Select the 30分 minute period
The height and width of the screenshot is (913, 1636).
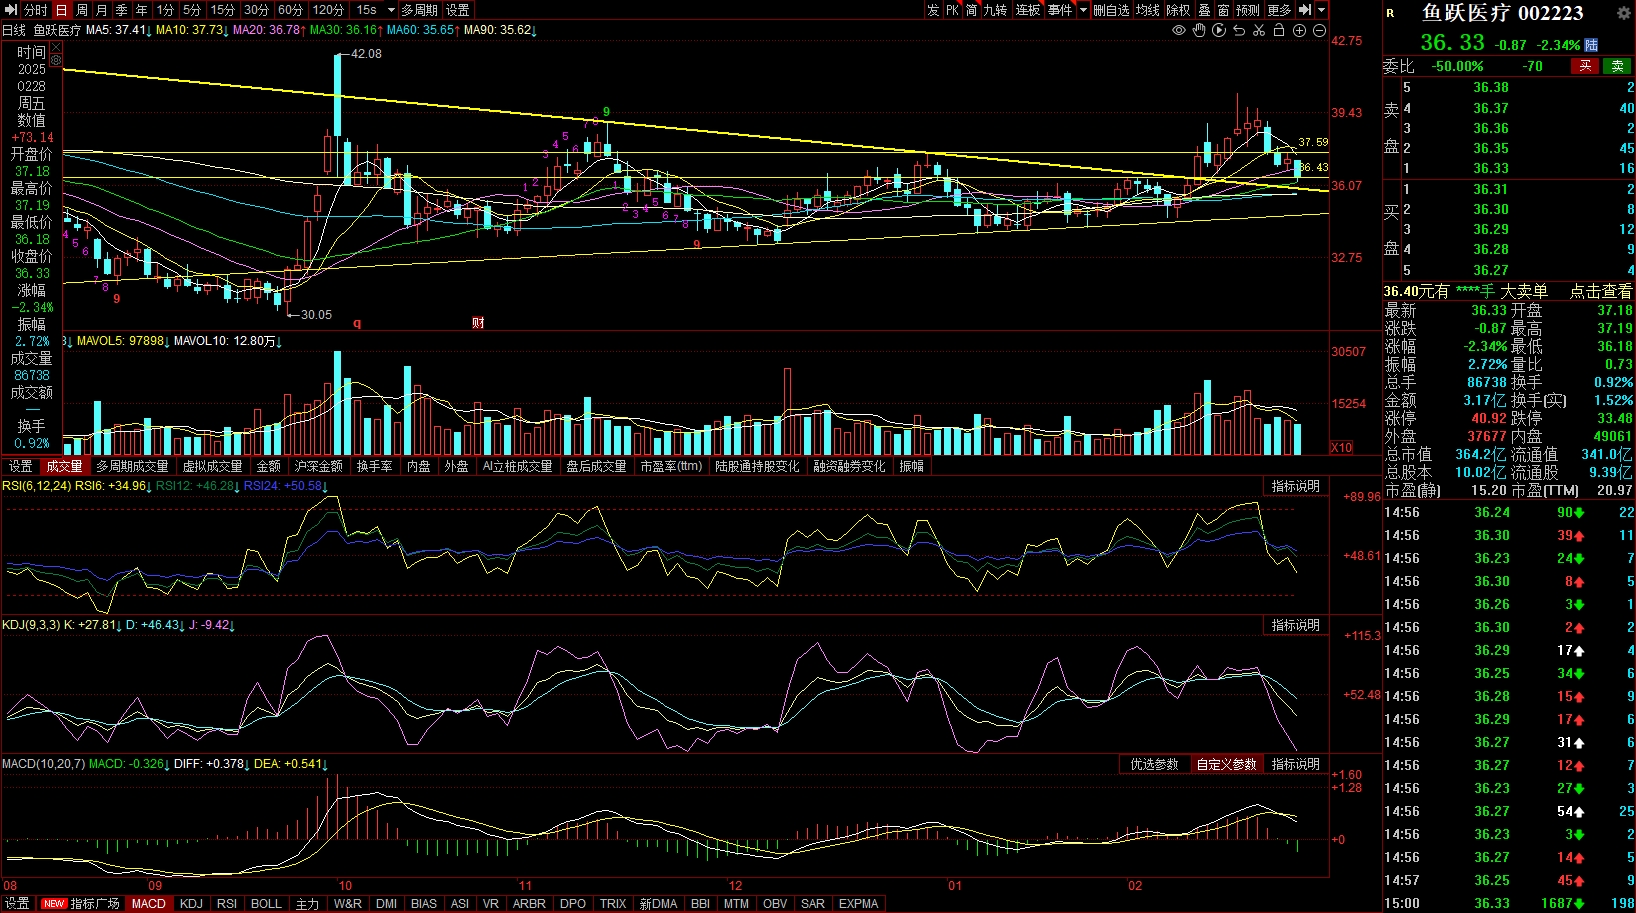click(256, 10)
